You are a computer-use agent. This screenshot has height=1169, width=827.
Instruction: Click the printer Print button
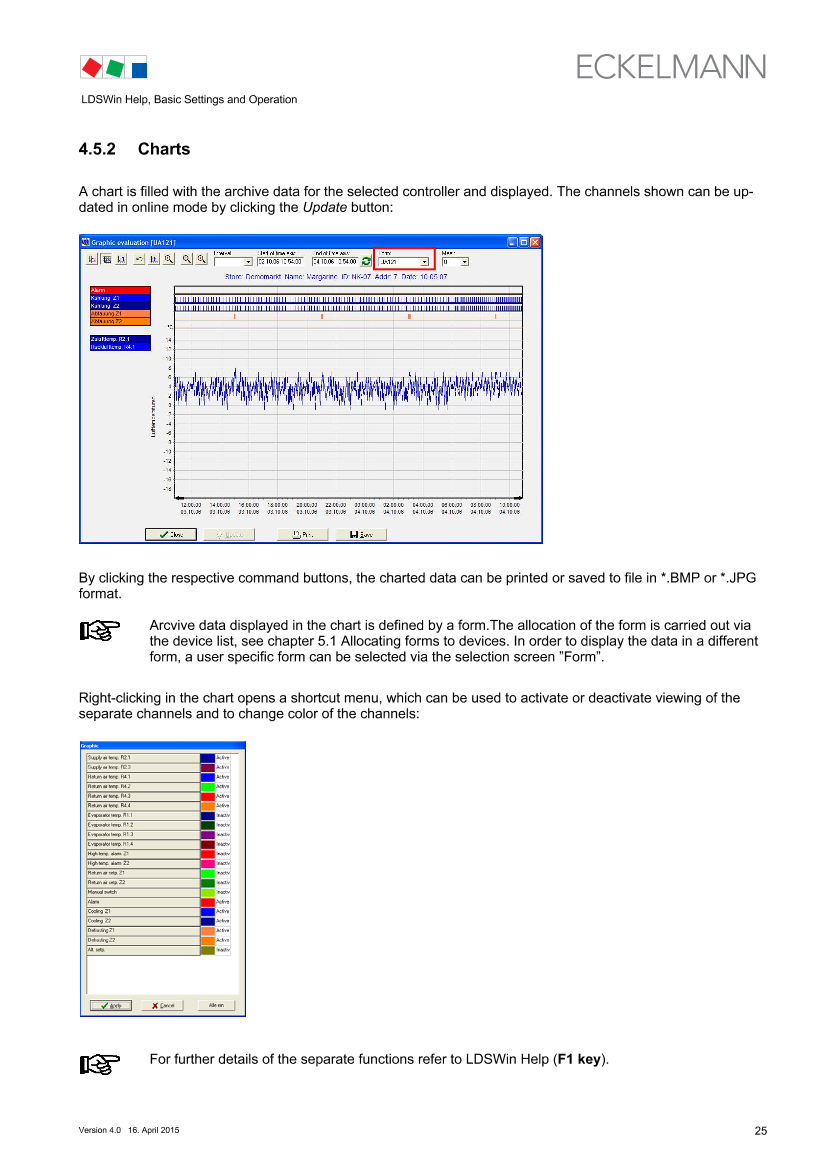302,535
